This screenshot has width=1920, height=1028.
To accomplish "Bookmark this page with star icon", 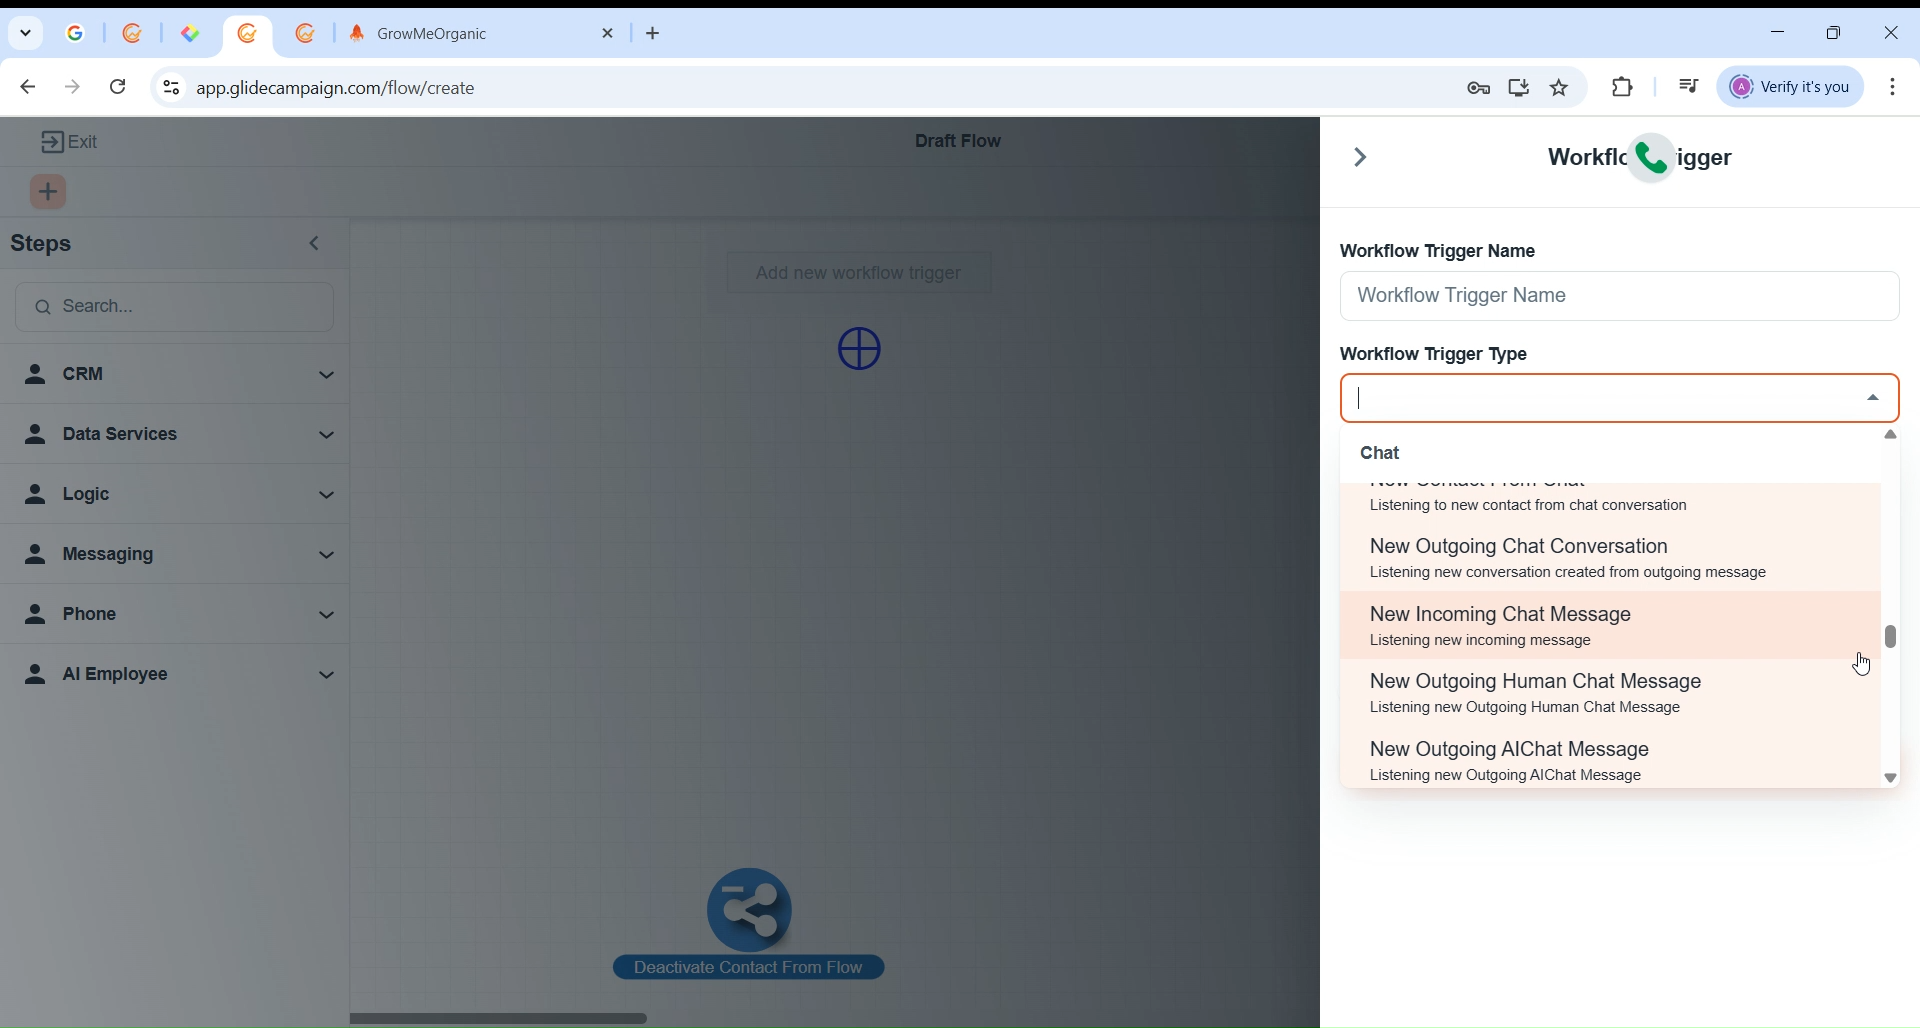I will point(1561,88).
